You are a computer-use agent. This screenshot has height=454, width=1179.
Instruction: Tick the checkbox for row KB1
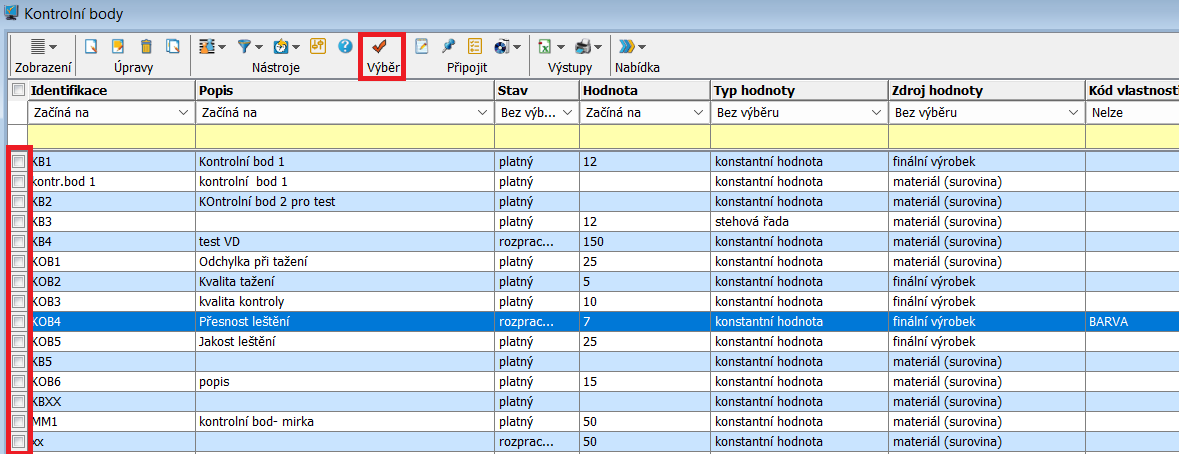tap(18, 161)
